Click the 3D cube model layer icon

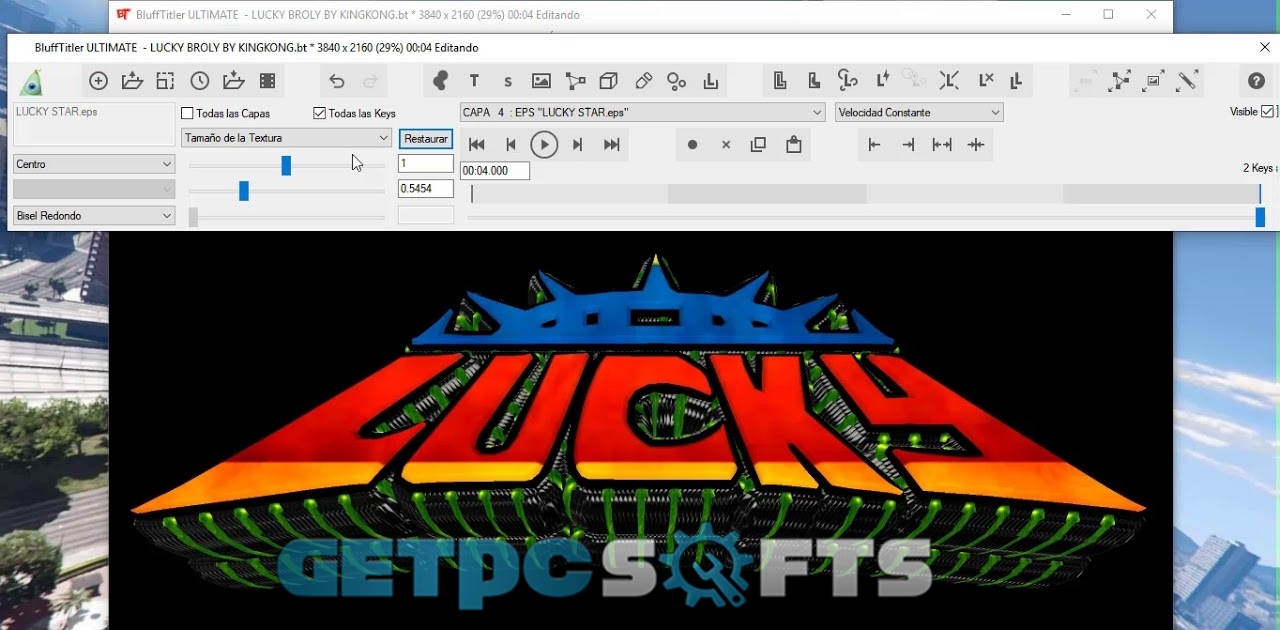coord(609,82)
